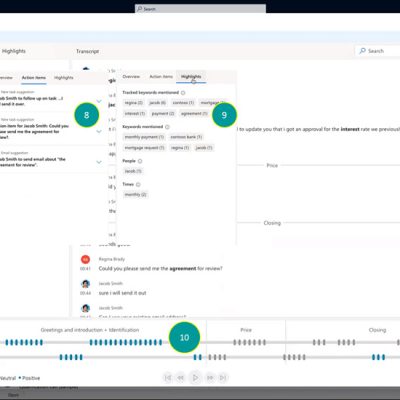Click Jacob Smith avatar beside 'sure i will send it out'
The image size is (400, 400).
85,284
